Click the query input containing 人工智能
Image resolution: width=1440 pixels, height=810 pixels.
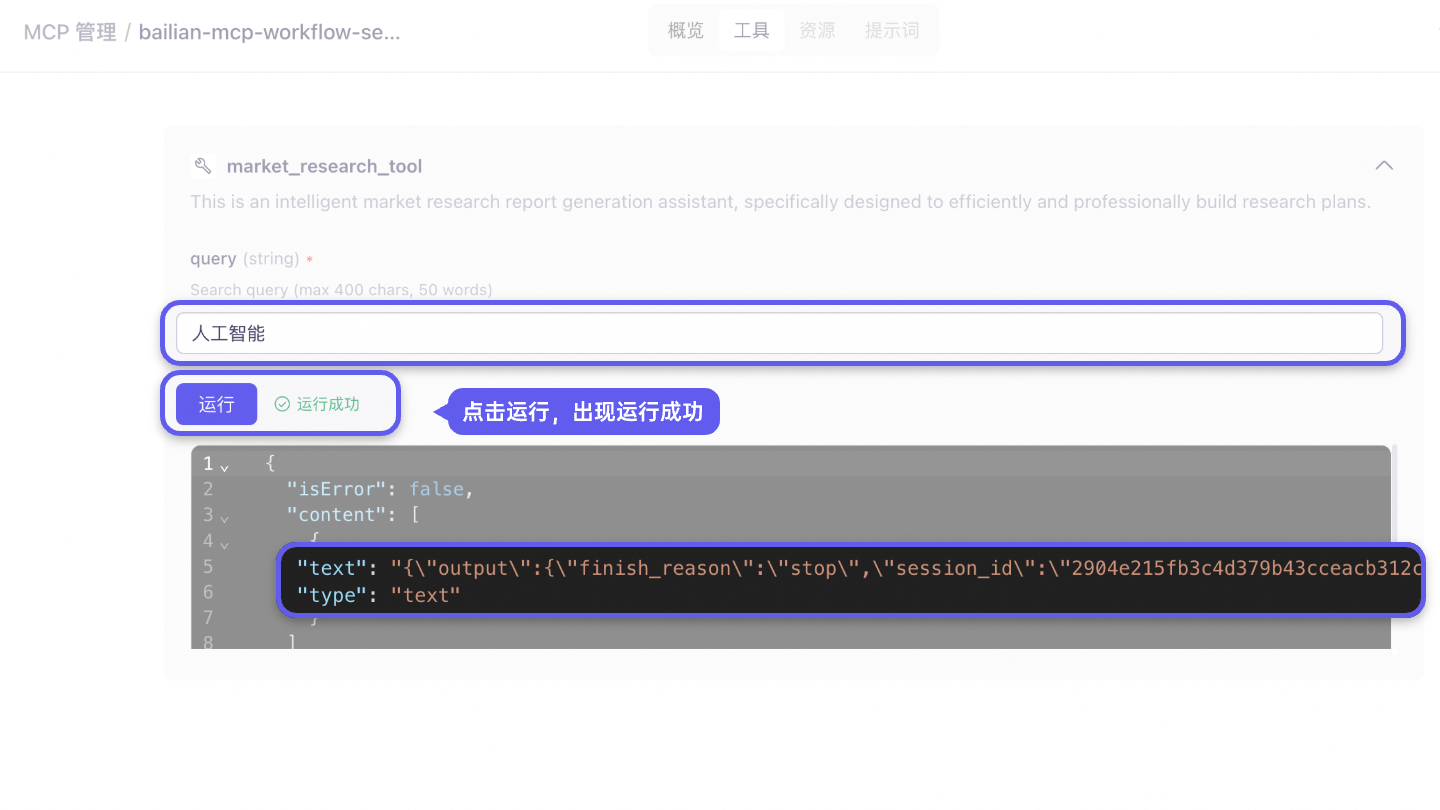pos(780,332)
